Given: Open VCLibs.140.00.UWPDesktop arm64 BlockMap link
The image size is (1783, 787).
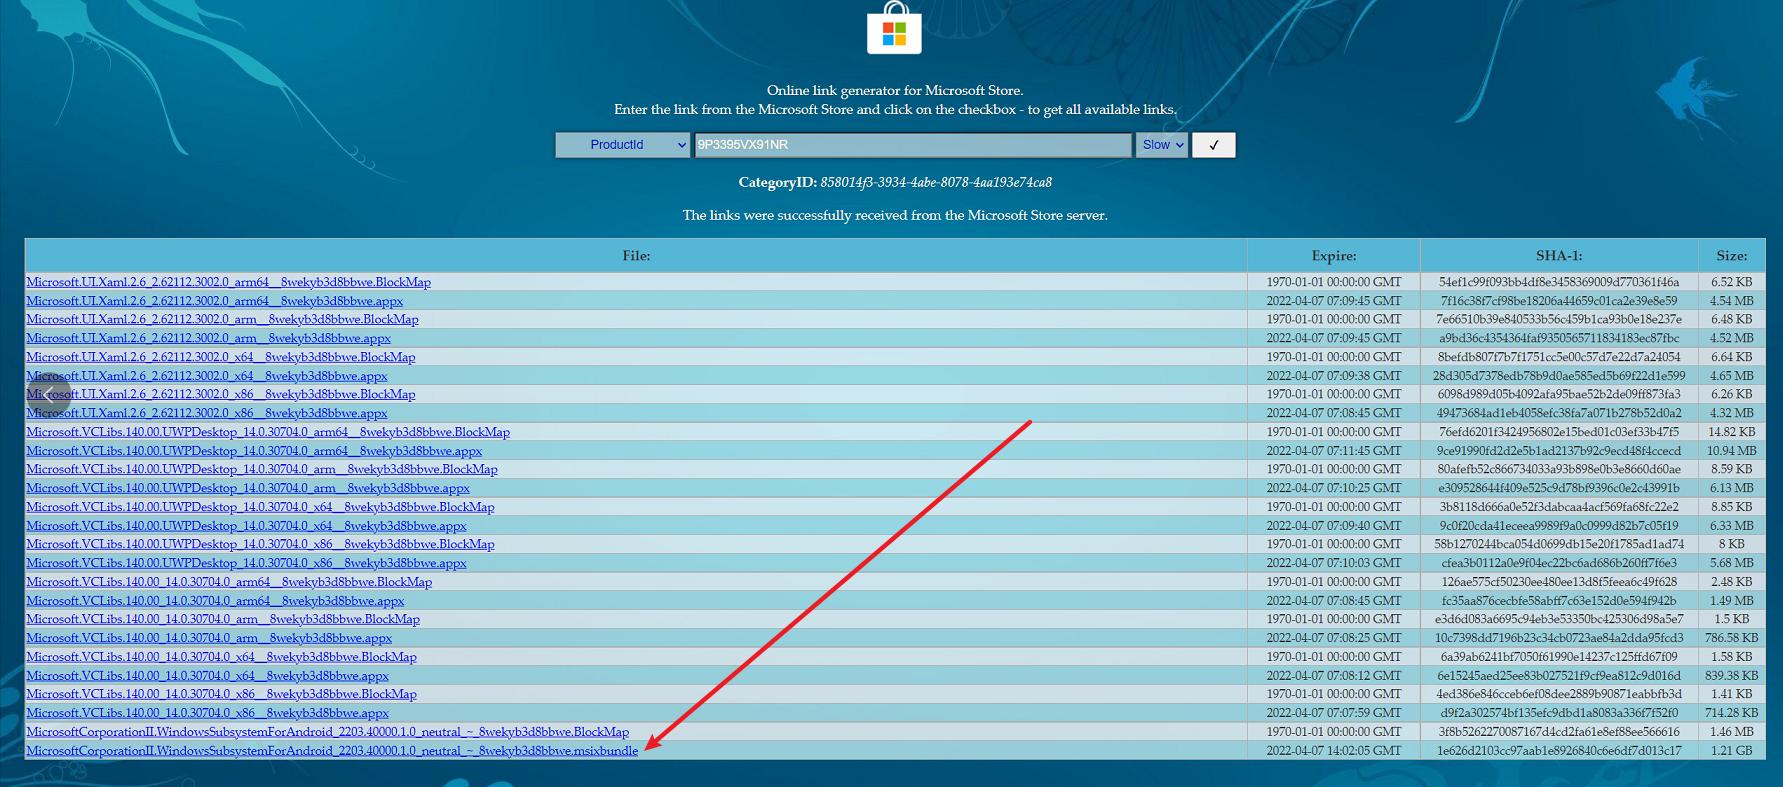Looking at the screenshot, I should (268, 432).
